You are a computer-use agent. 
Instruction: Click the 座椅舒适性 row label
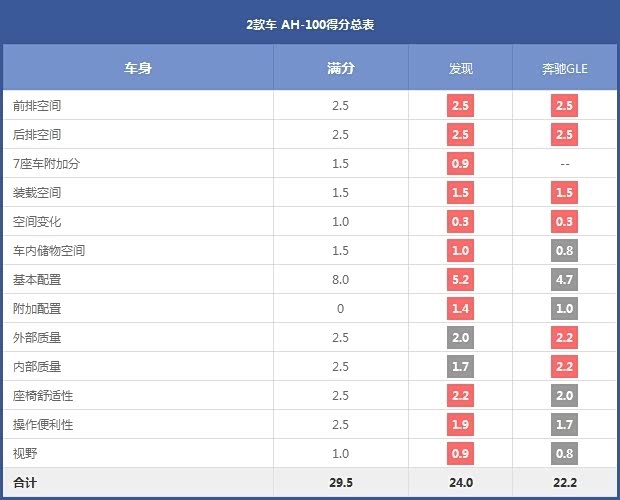(x=43, y=396)
